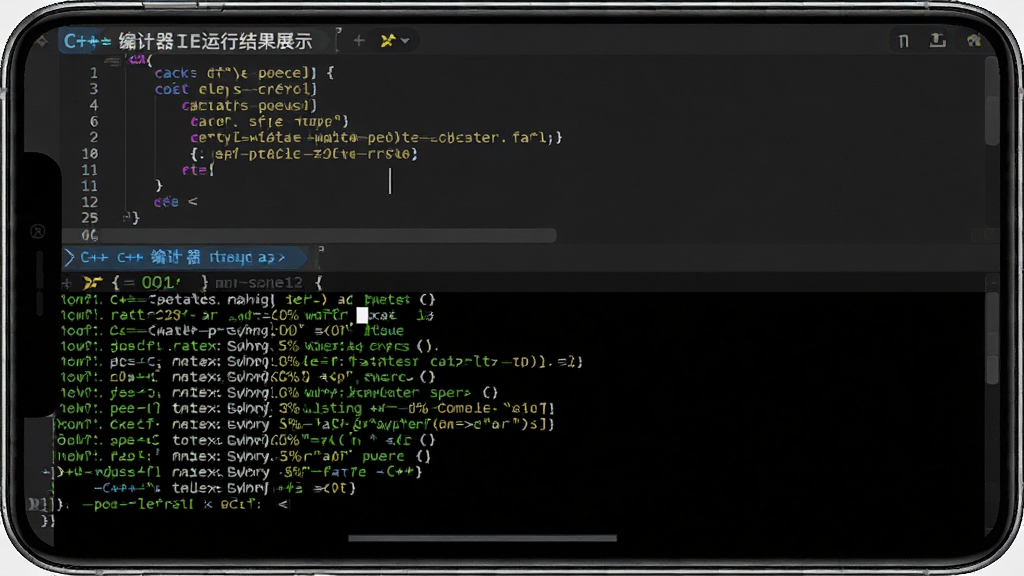Click the 'ɗẽe <' code line

point(175,202)
